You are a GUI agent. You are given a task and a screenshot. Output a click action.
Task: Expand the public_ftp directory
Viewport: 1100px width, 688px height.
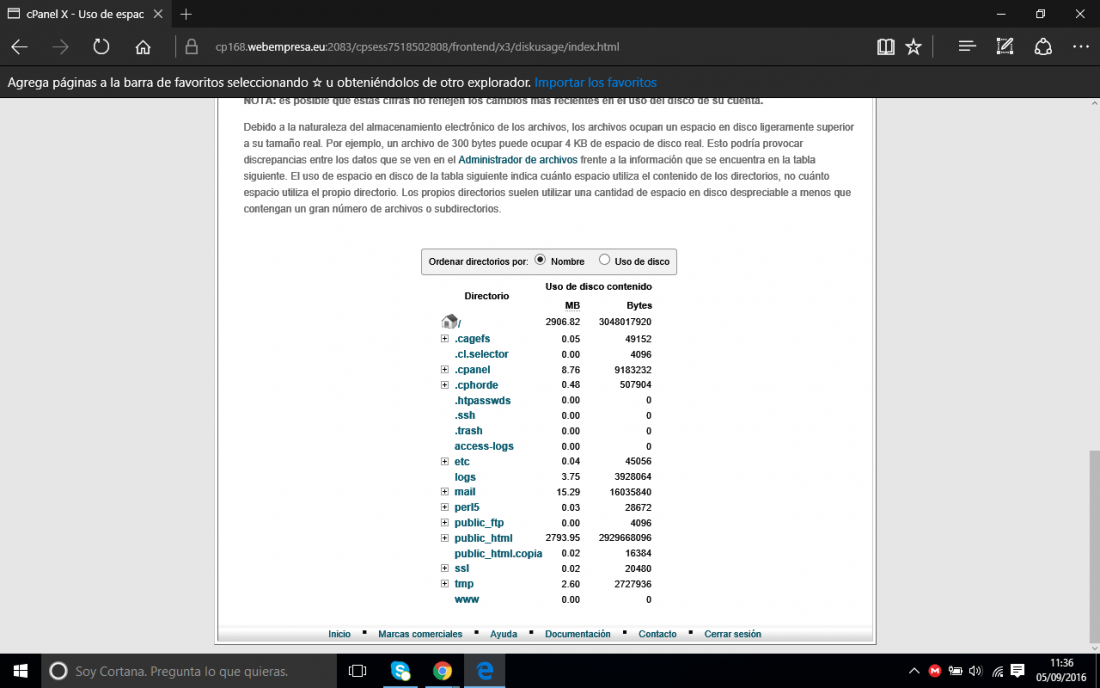444,522
